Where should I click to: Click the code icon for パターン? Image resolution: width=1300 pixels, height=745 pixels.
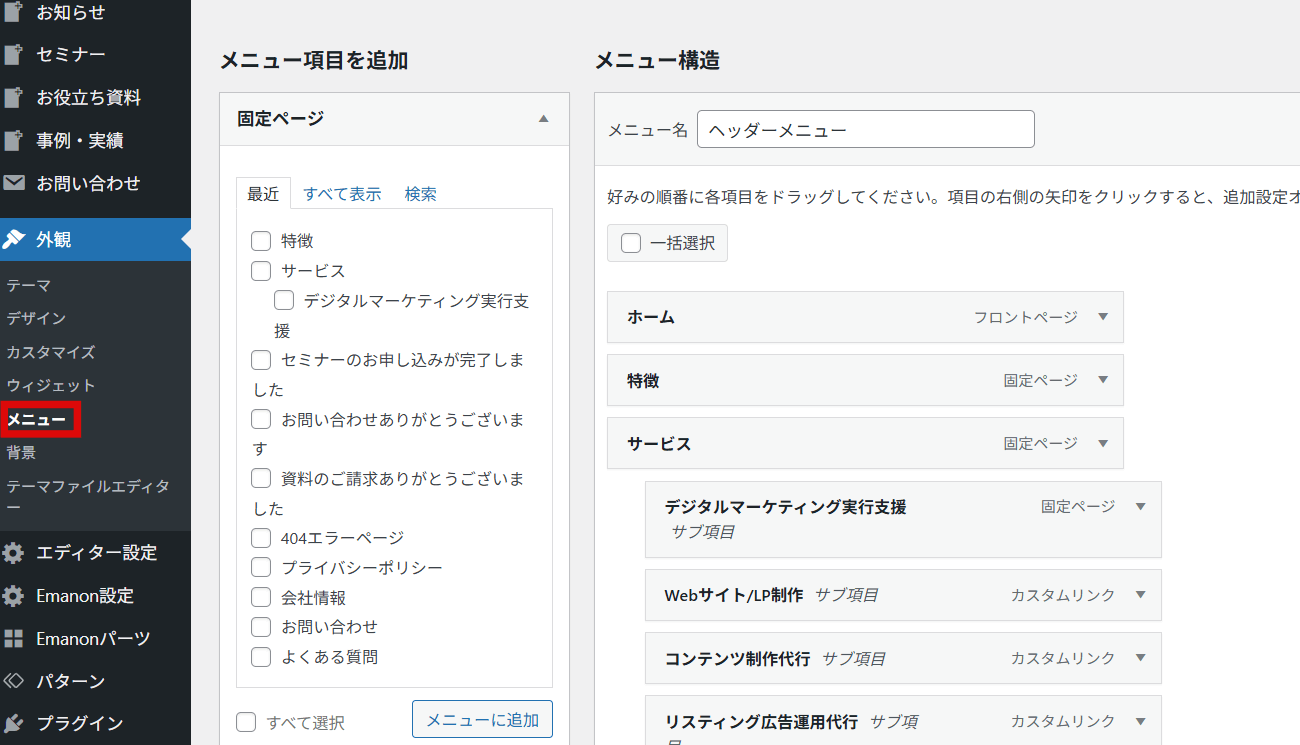tap(14, 682)
